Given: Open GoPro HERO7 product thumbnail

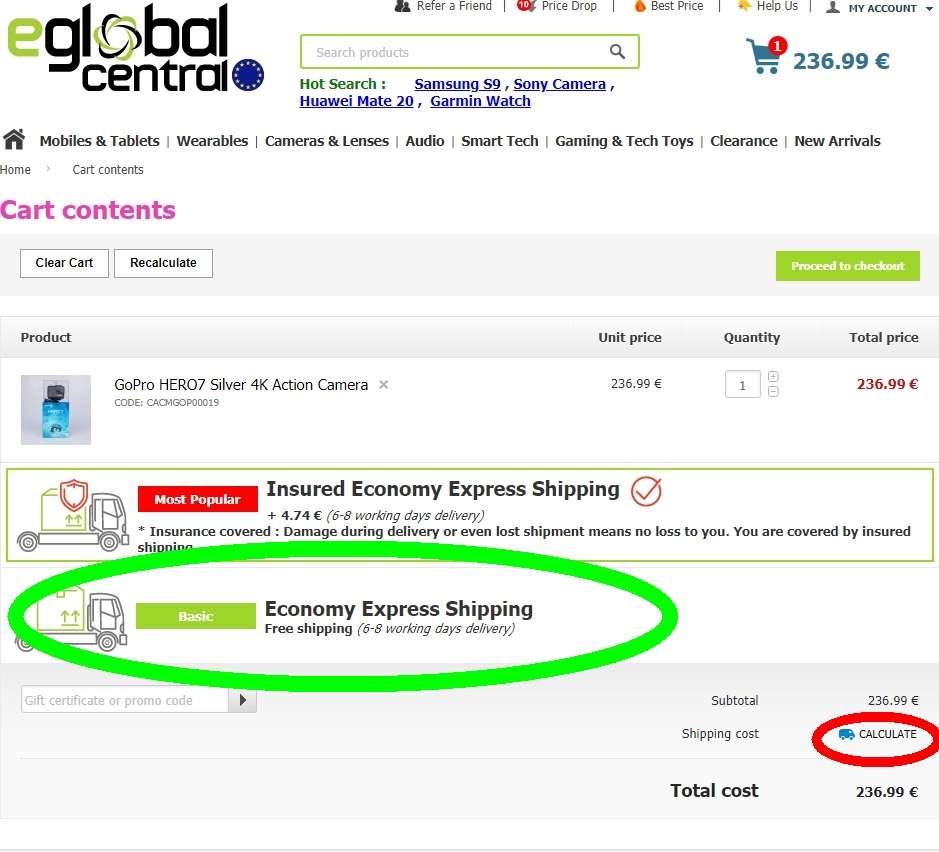Looking at the screenshot, I should tap(56, 410).
